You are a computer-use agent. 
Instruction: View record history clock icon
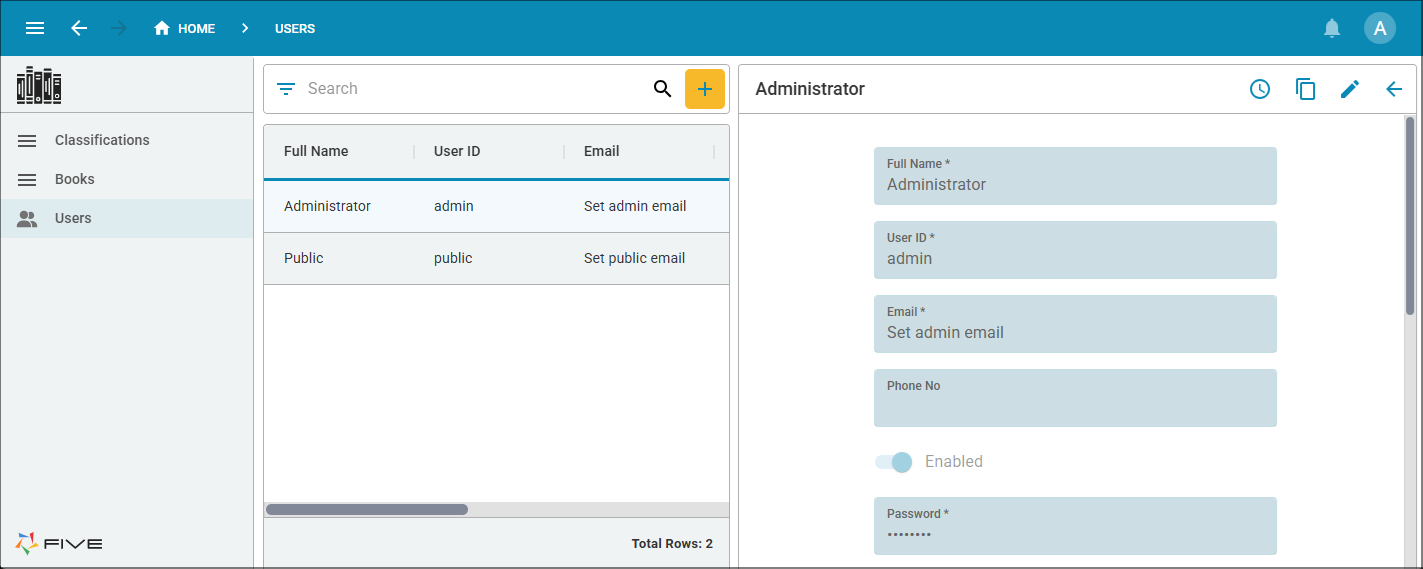coord(1260,89)
